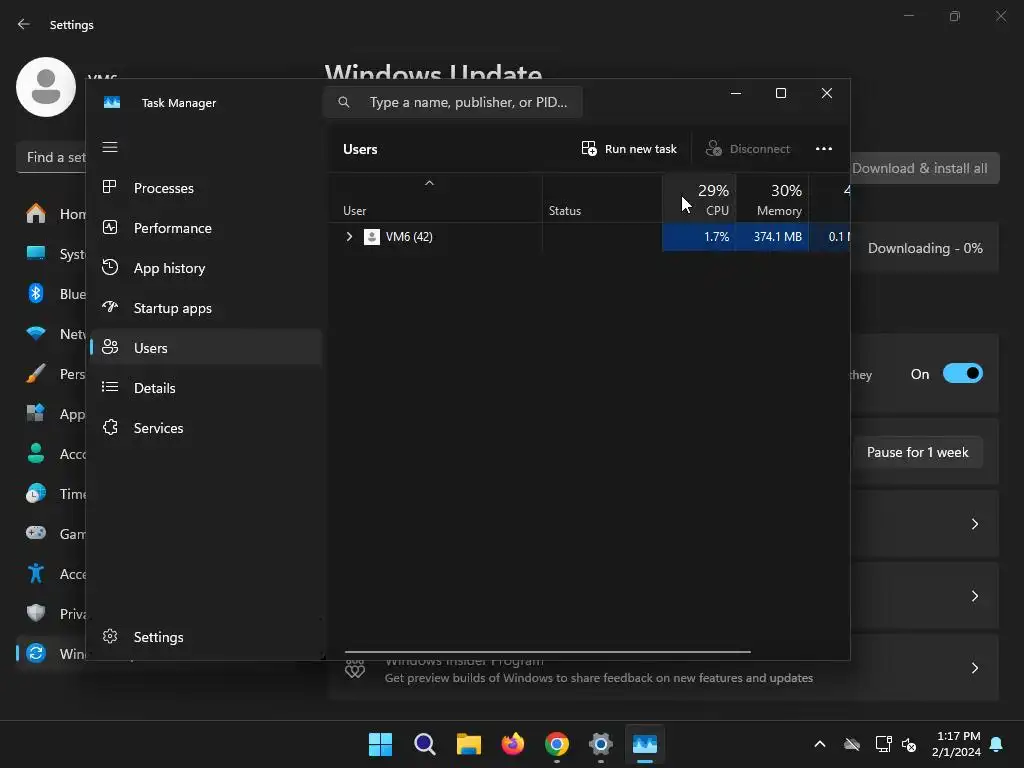Open the Windows Insider Program chevron
The height and width of the screenshot is (768, 1024).
tap(974, 668)
